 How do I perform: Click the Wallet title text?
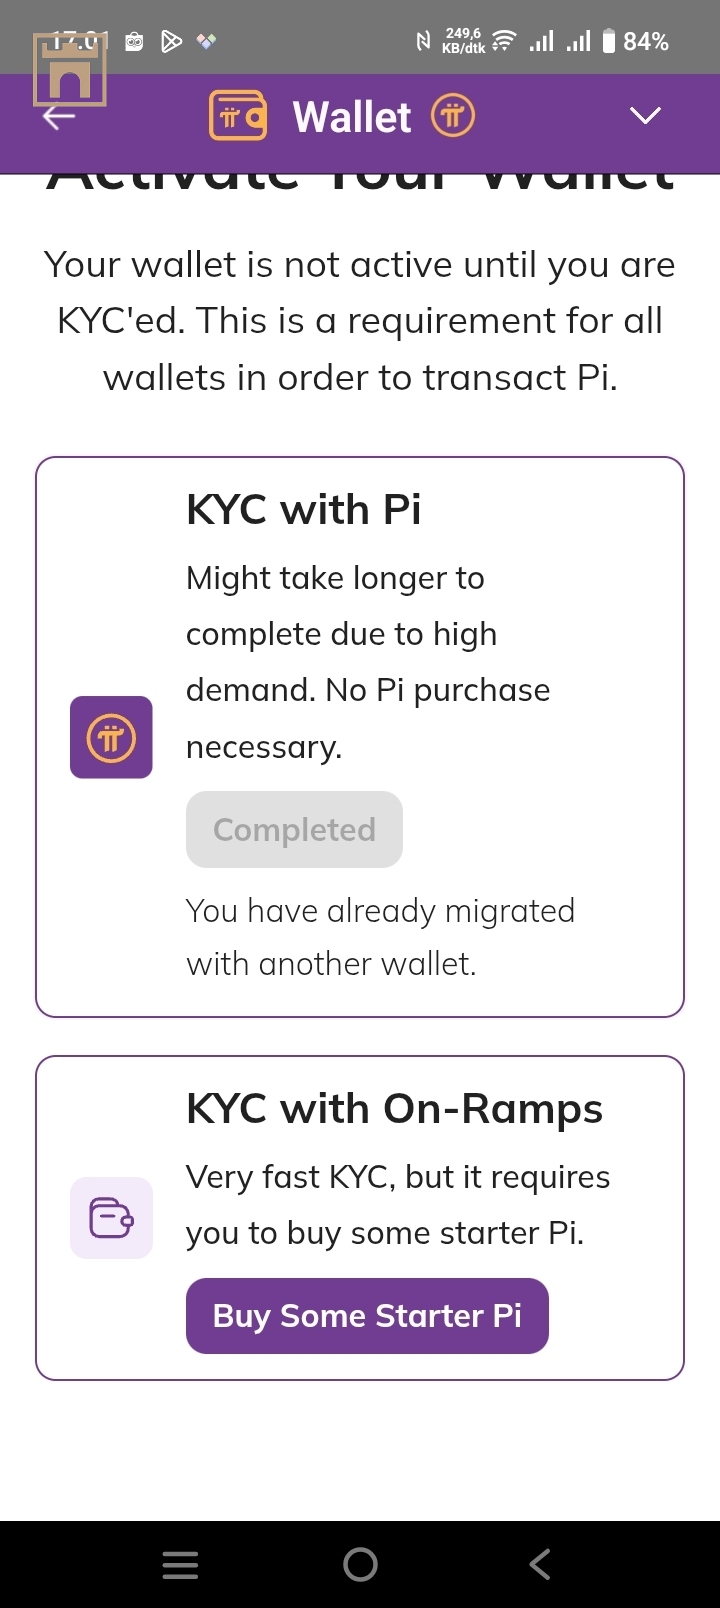351,117
